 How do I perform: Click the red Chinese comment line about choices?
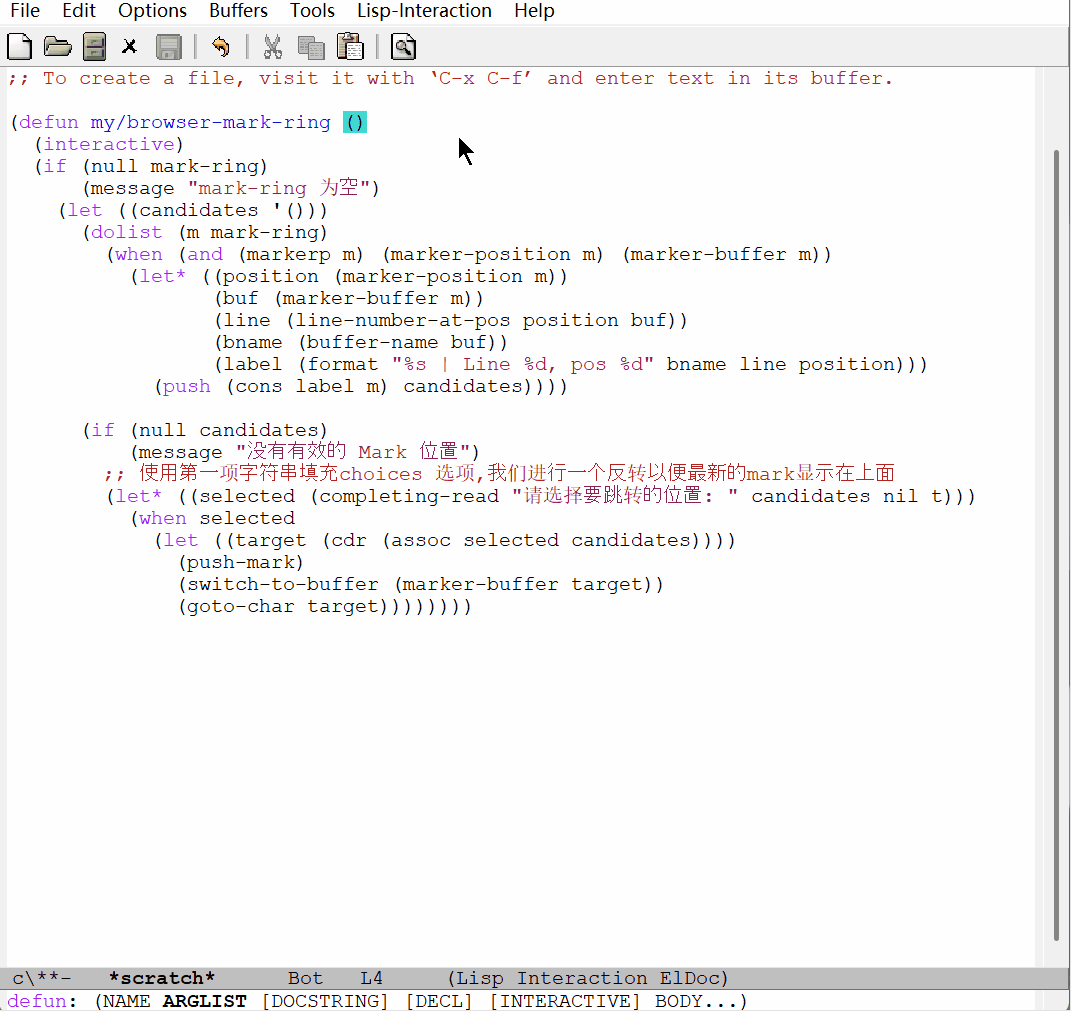click(x=499, y=473)
